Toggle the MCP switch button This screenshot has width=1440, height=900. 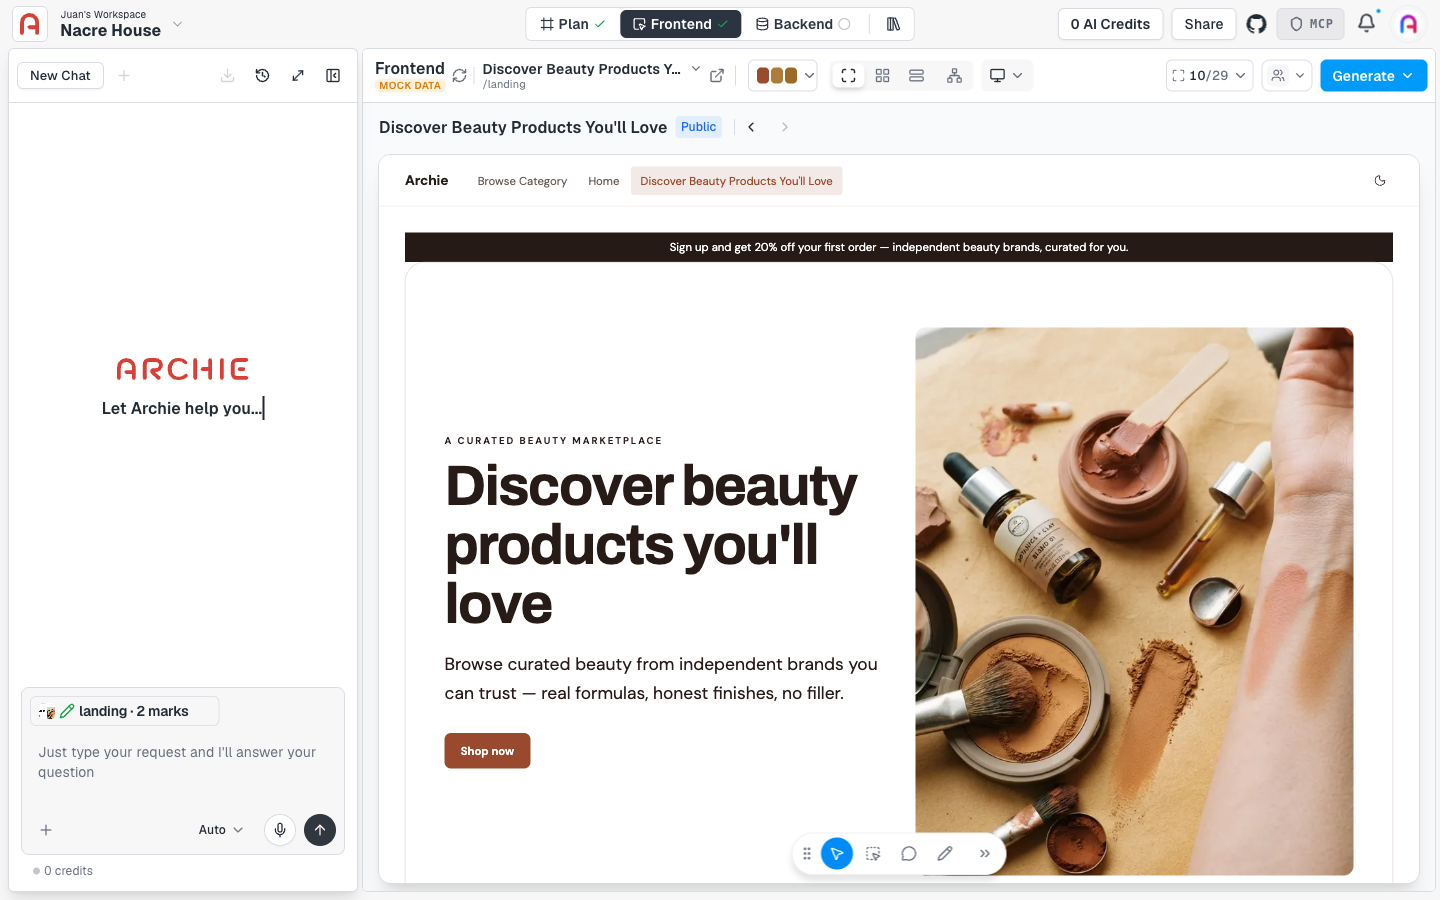point(1310,24)
